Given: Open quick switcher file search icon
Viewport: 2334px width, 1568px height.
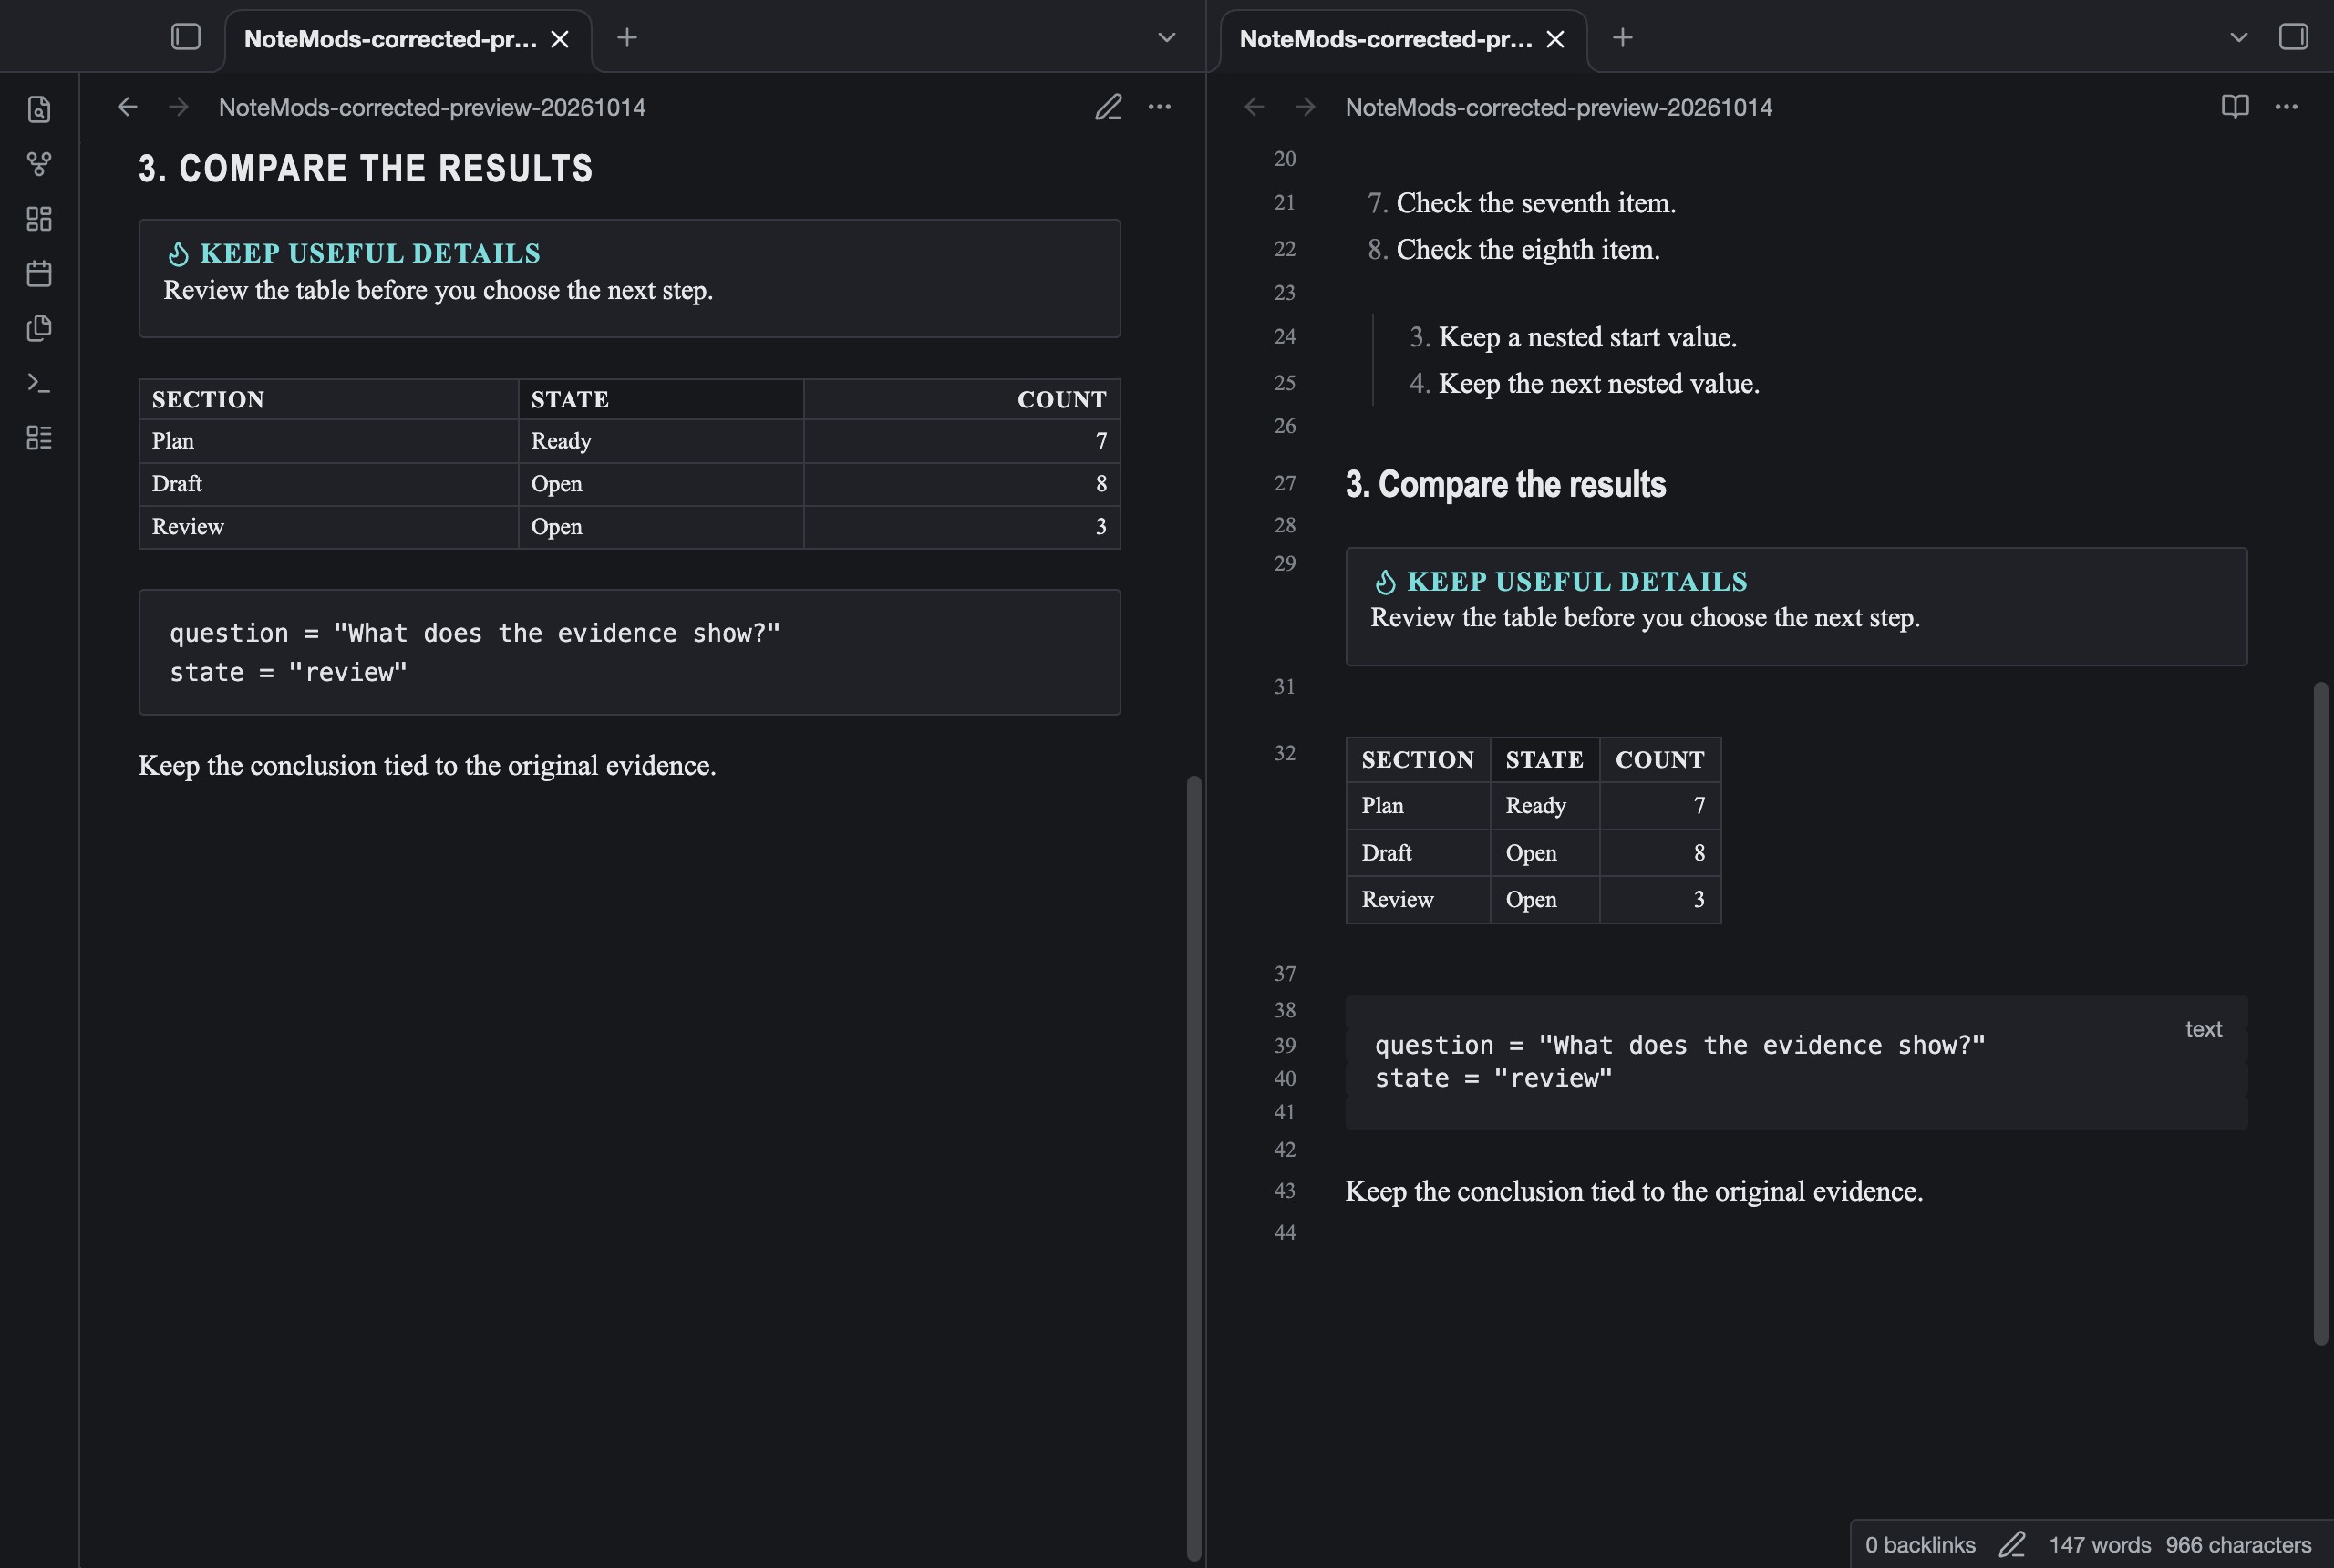Looking at the screenshot, I should pyautogui.click(x=39, y=109).
